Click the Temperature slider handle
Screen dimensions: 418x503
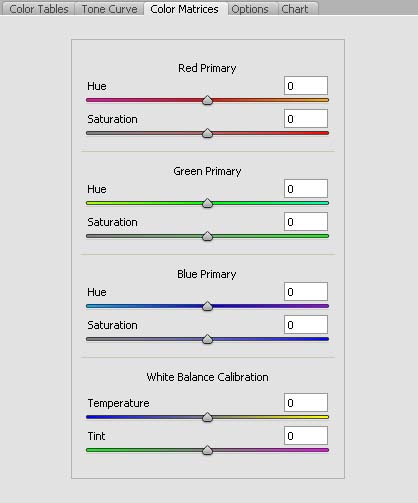coord(207,417)
